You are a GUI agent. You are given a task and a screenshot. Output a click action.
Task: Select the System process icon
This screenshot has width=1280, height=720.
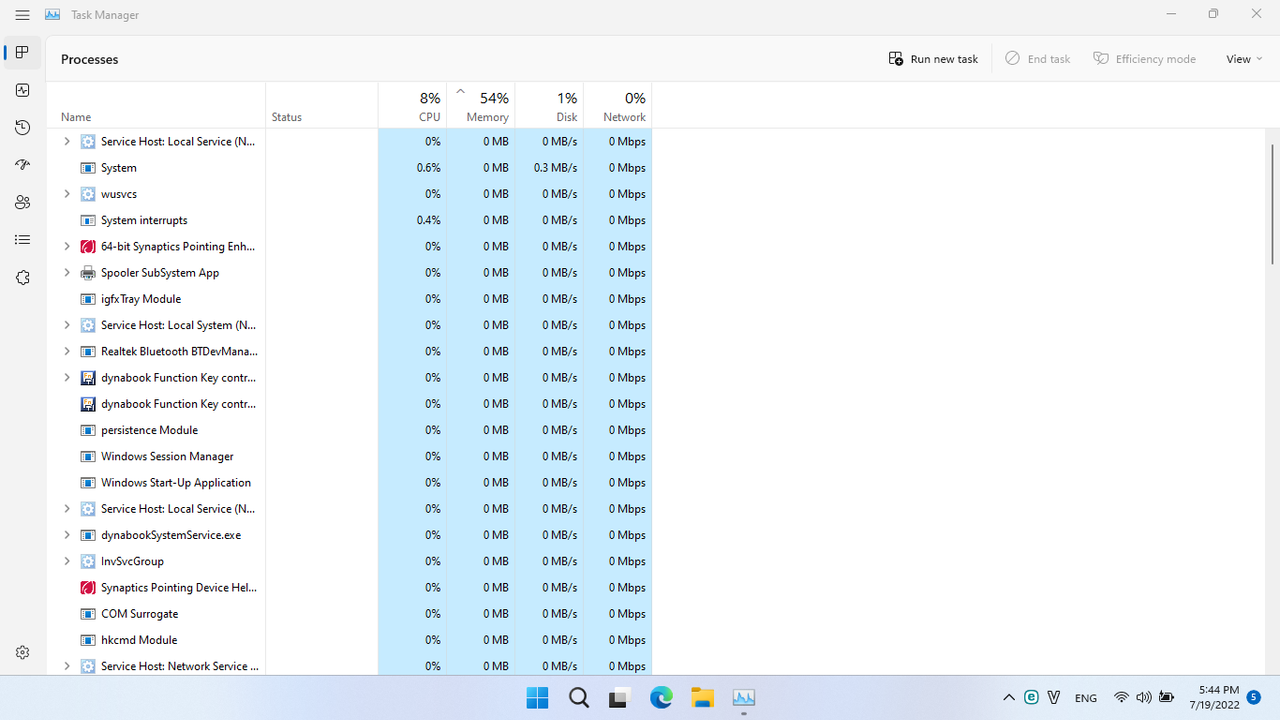[88, 168]
